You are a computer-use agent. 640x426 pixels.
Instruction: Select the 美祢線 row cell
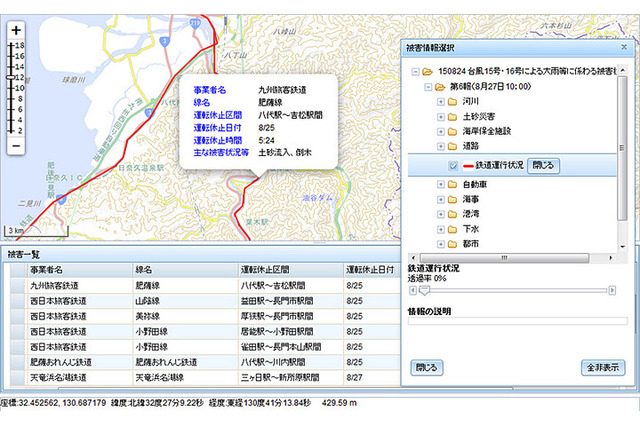click(185, 316)
